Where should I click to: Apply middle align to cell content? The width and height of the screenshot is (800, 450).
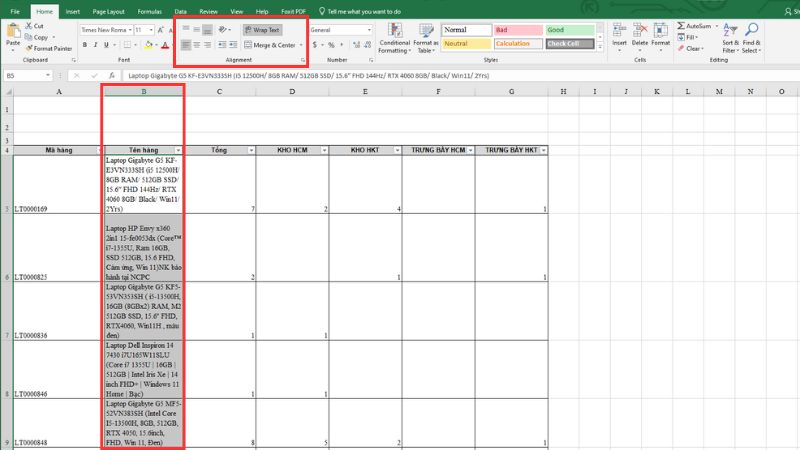pos(196,30)
